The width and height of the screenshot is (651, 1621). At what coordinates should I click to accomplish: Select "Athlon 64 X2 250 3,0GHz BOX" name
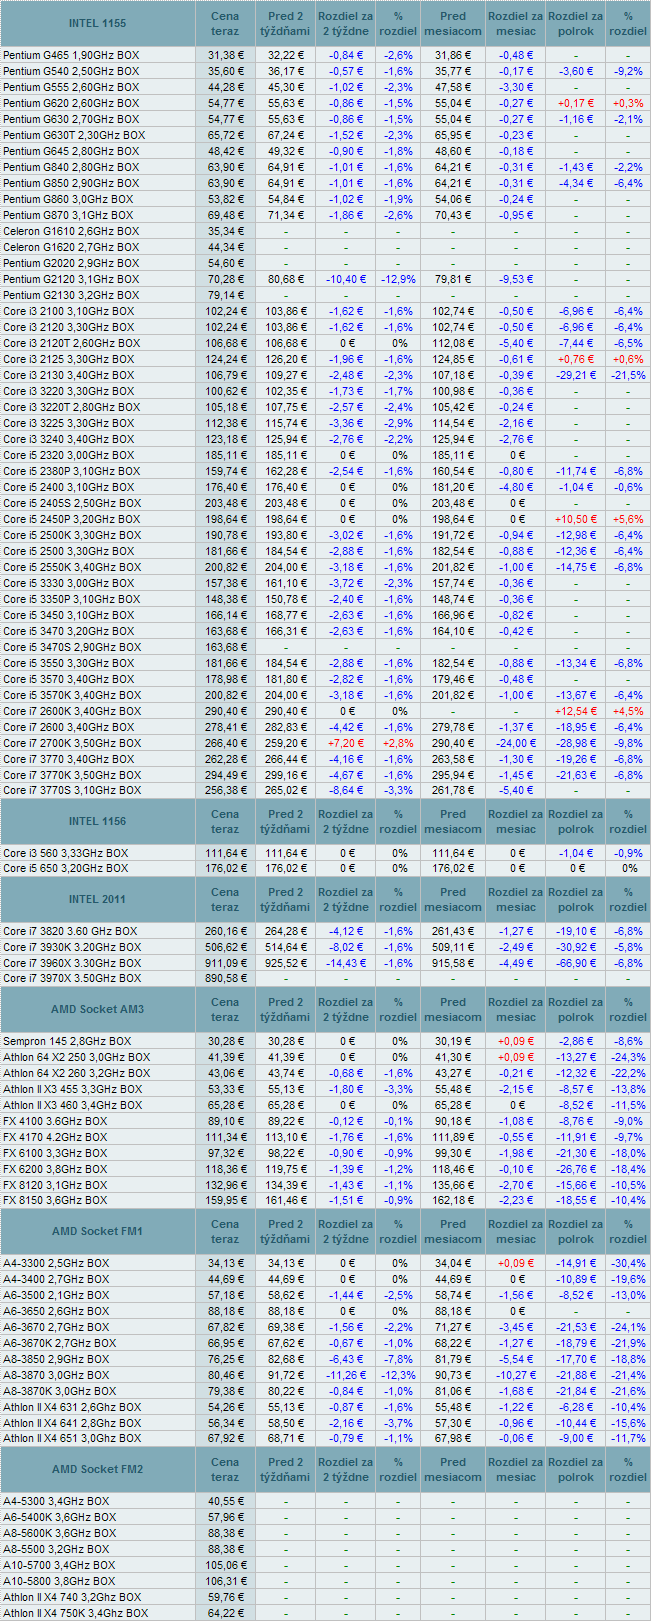pos(77,1057)
